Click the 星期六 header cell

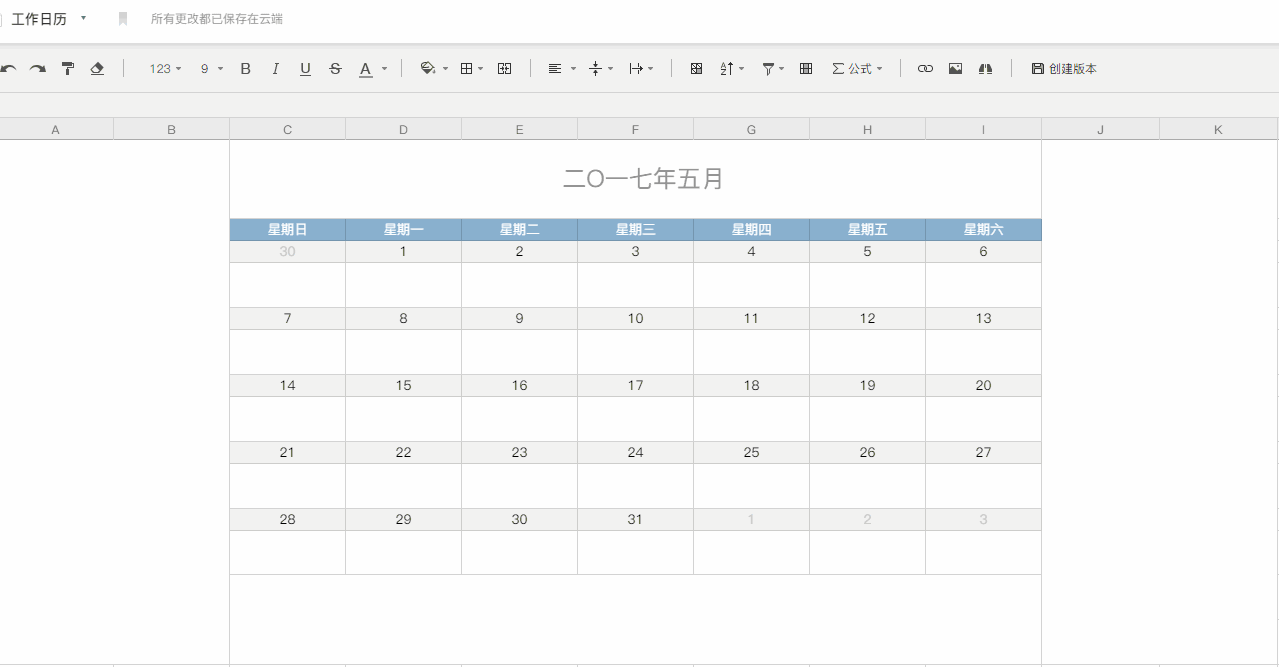(x=983, y=230)
